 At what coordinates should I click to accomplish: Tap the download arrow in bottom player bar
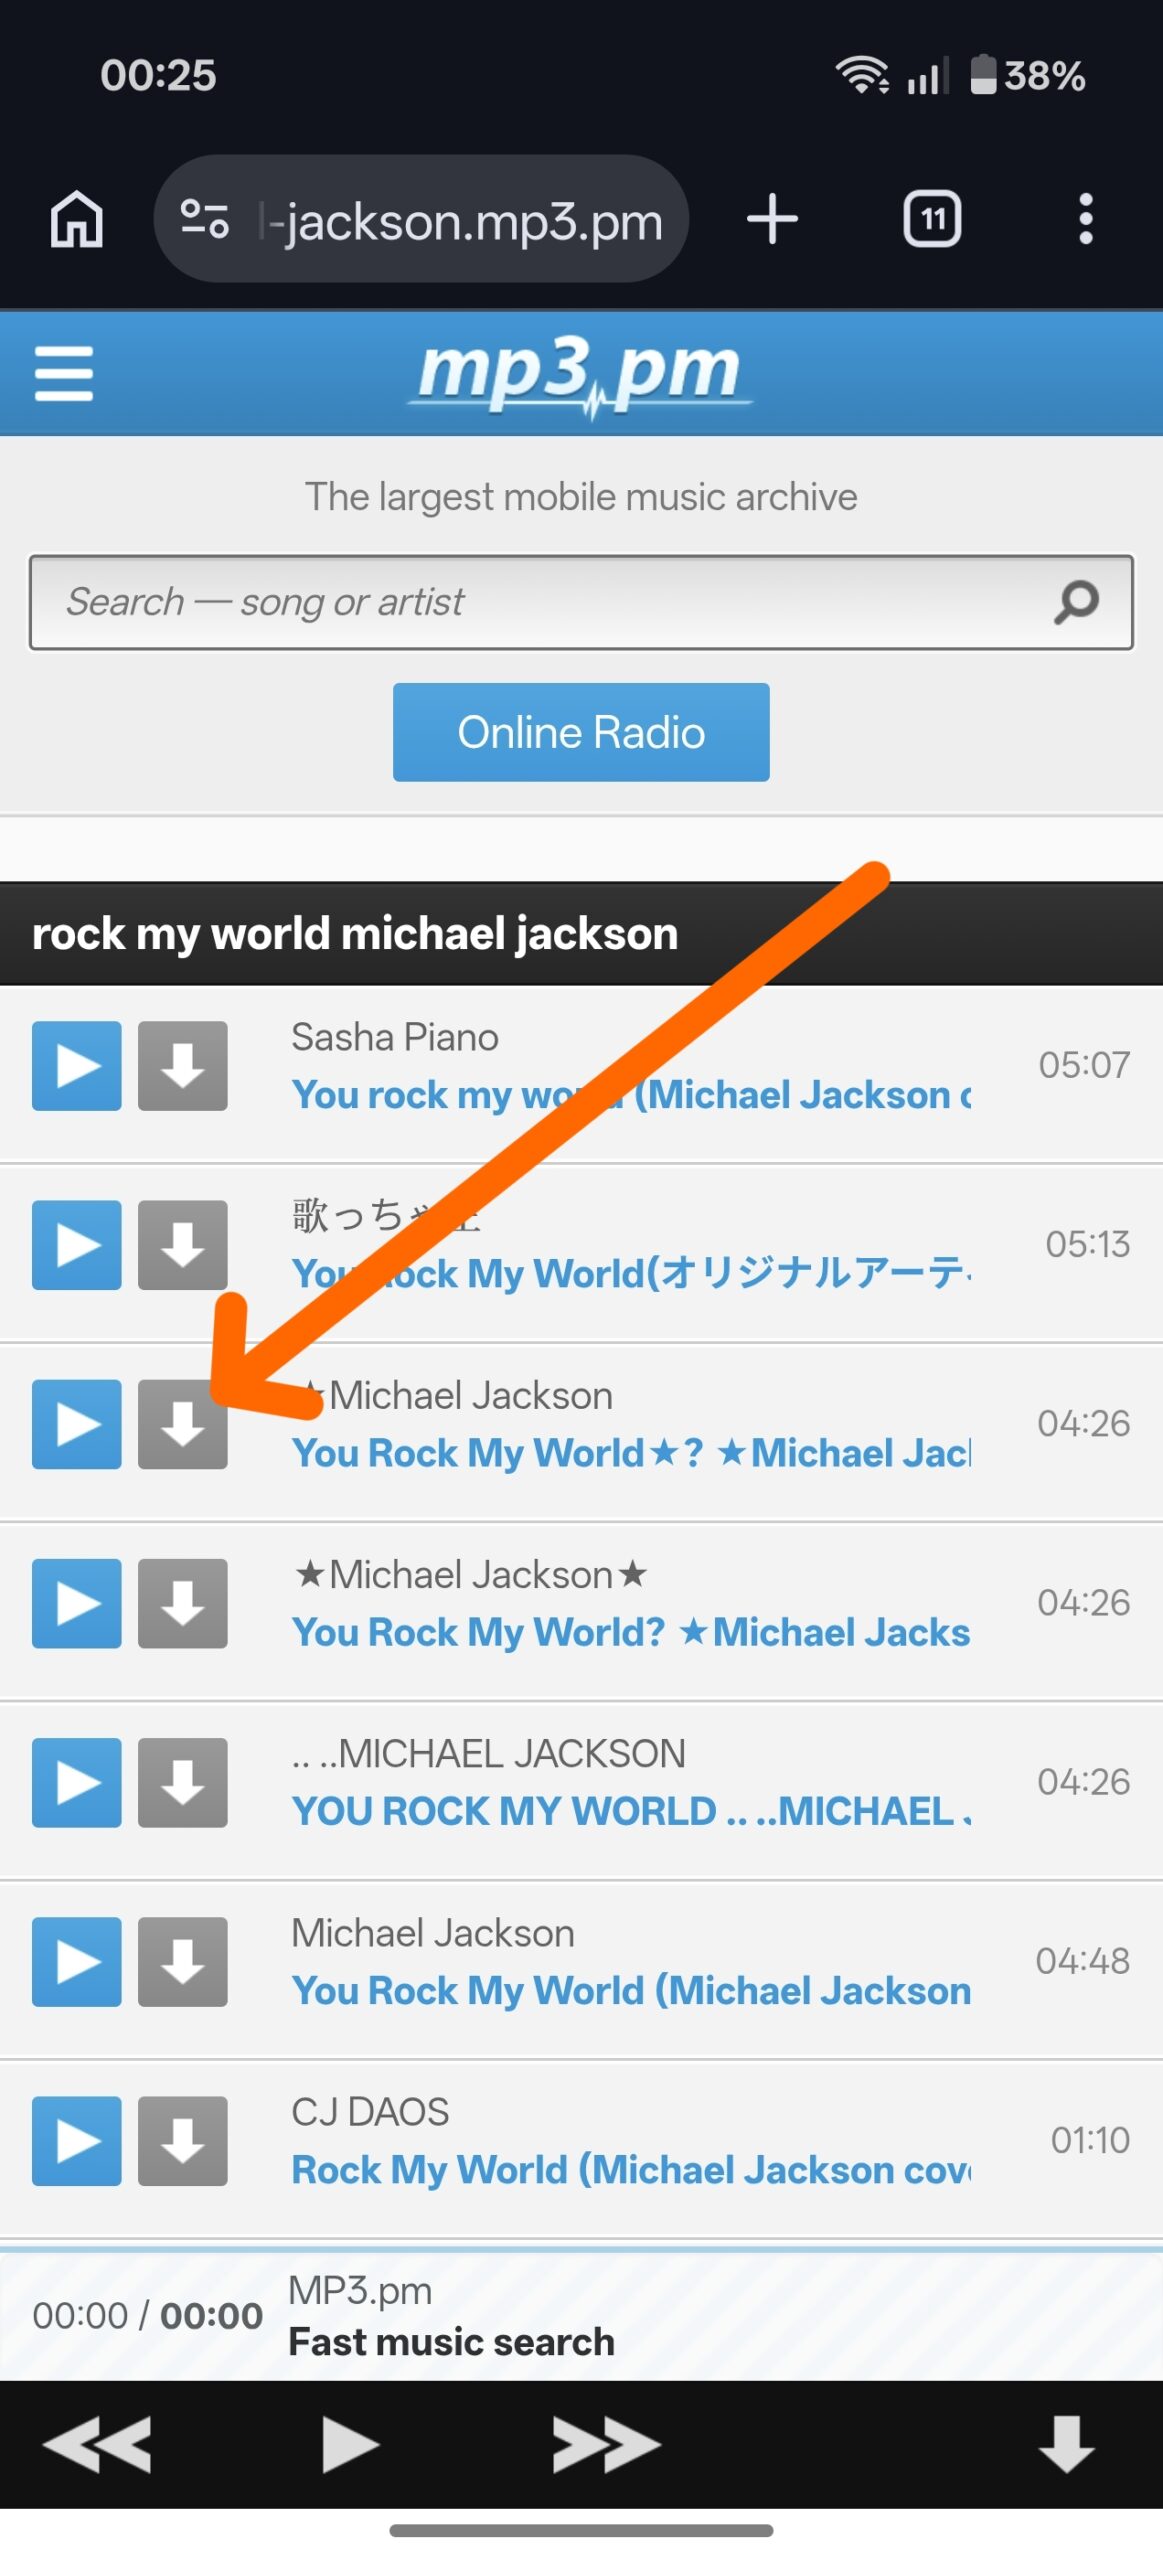pos(1066,2444)
